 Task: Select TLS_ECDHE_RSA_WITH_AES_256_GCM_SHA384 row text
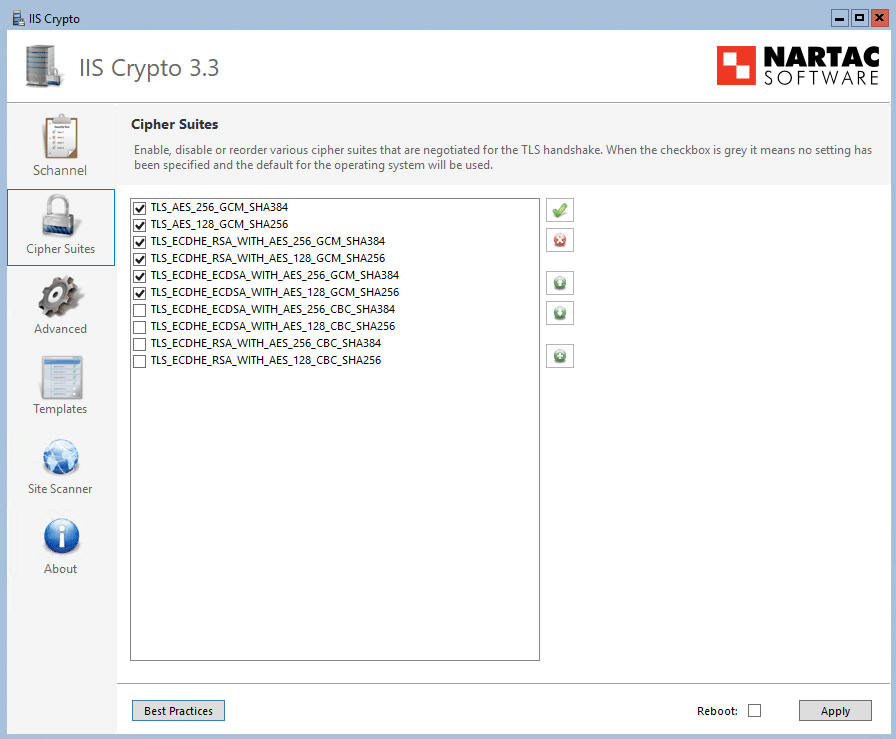click(x=268, y=241)
